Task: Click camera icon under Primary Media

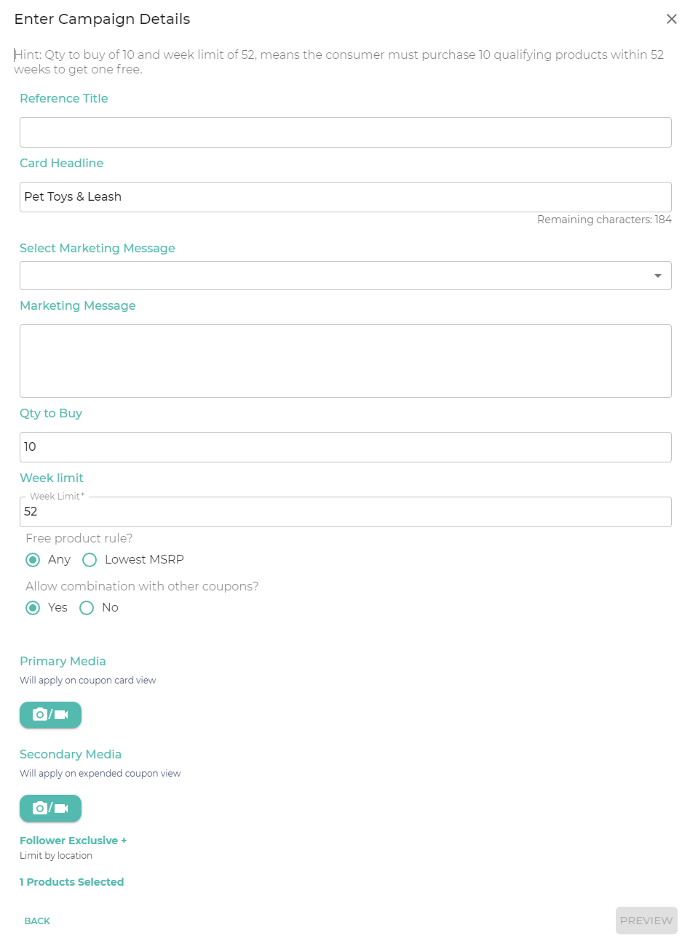Action: 40,714
